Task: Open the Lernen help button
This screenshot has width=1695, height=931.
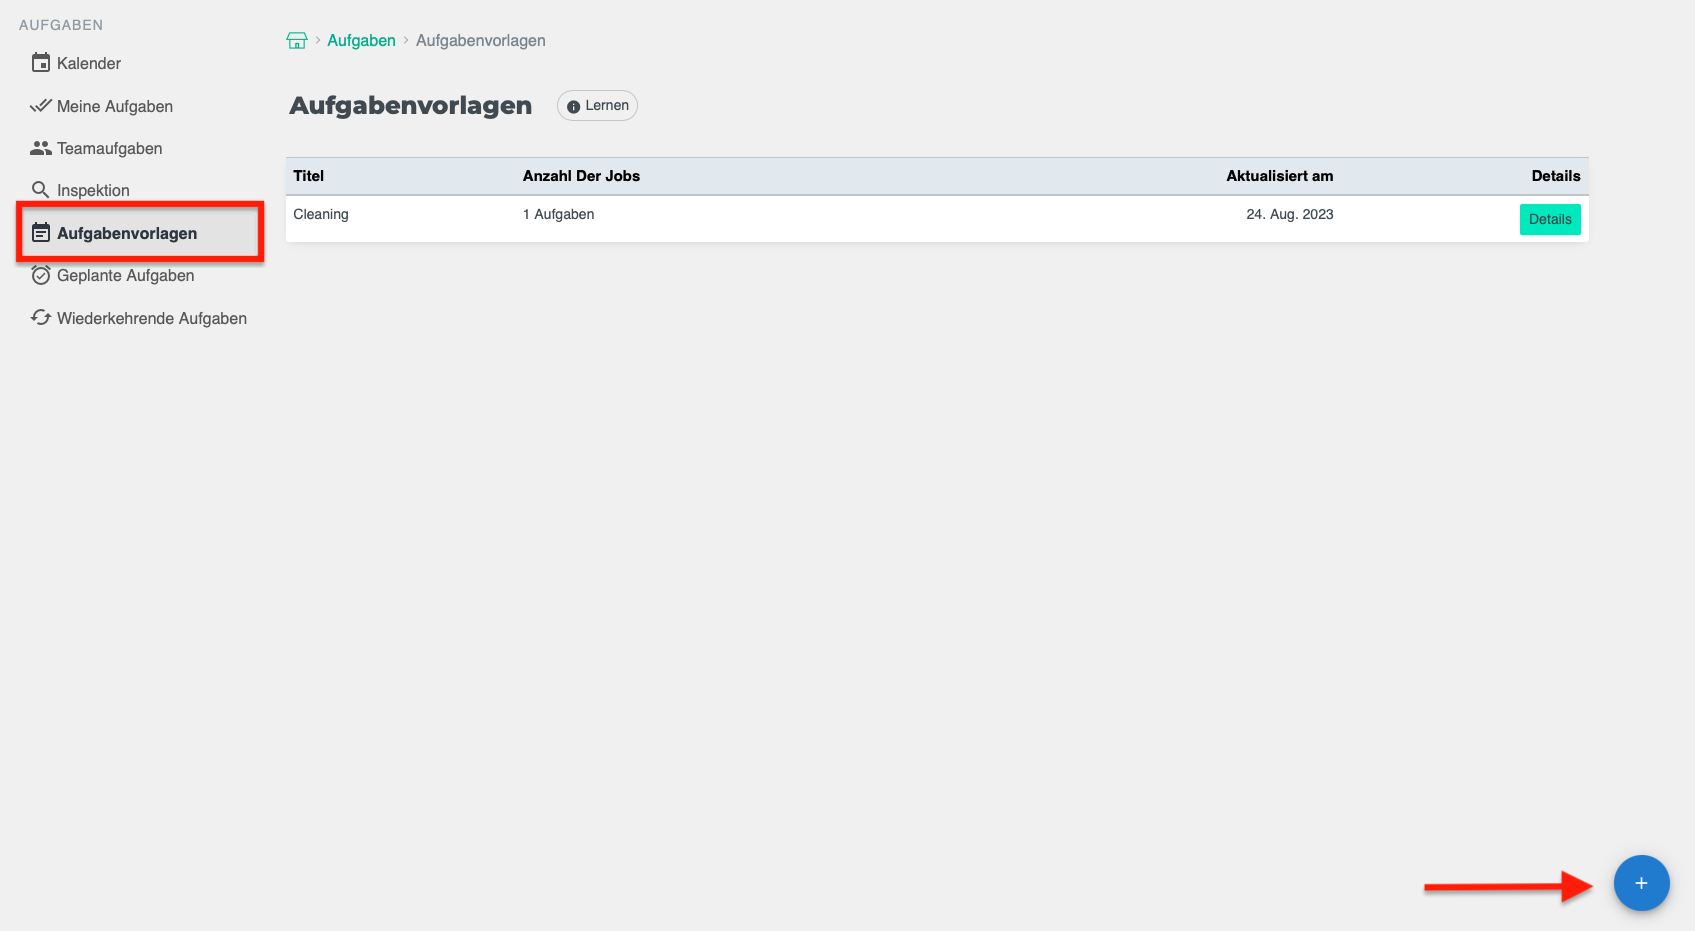Action: pos(597,105)
